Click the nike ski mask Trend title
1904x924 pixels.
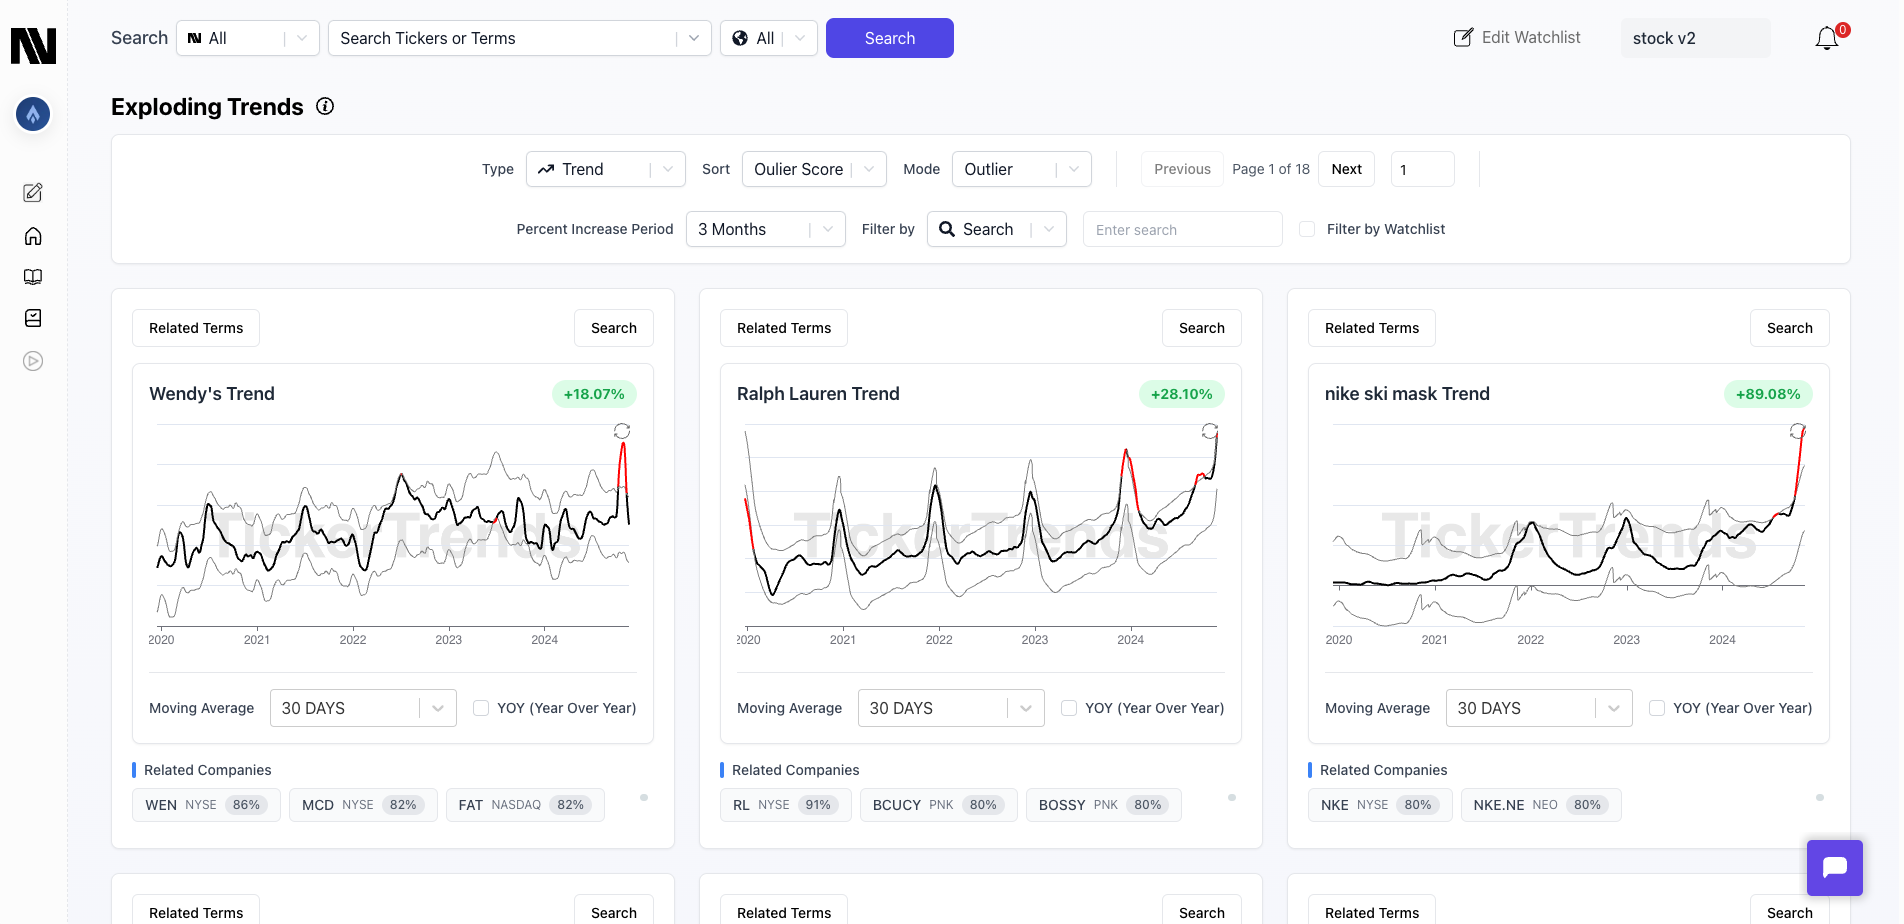pos(1407,394)
